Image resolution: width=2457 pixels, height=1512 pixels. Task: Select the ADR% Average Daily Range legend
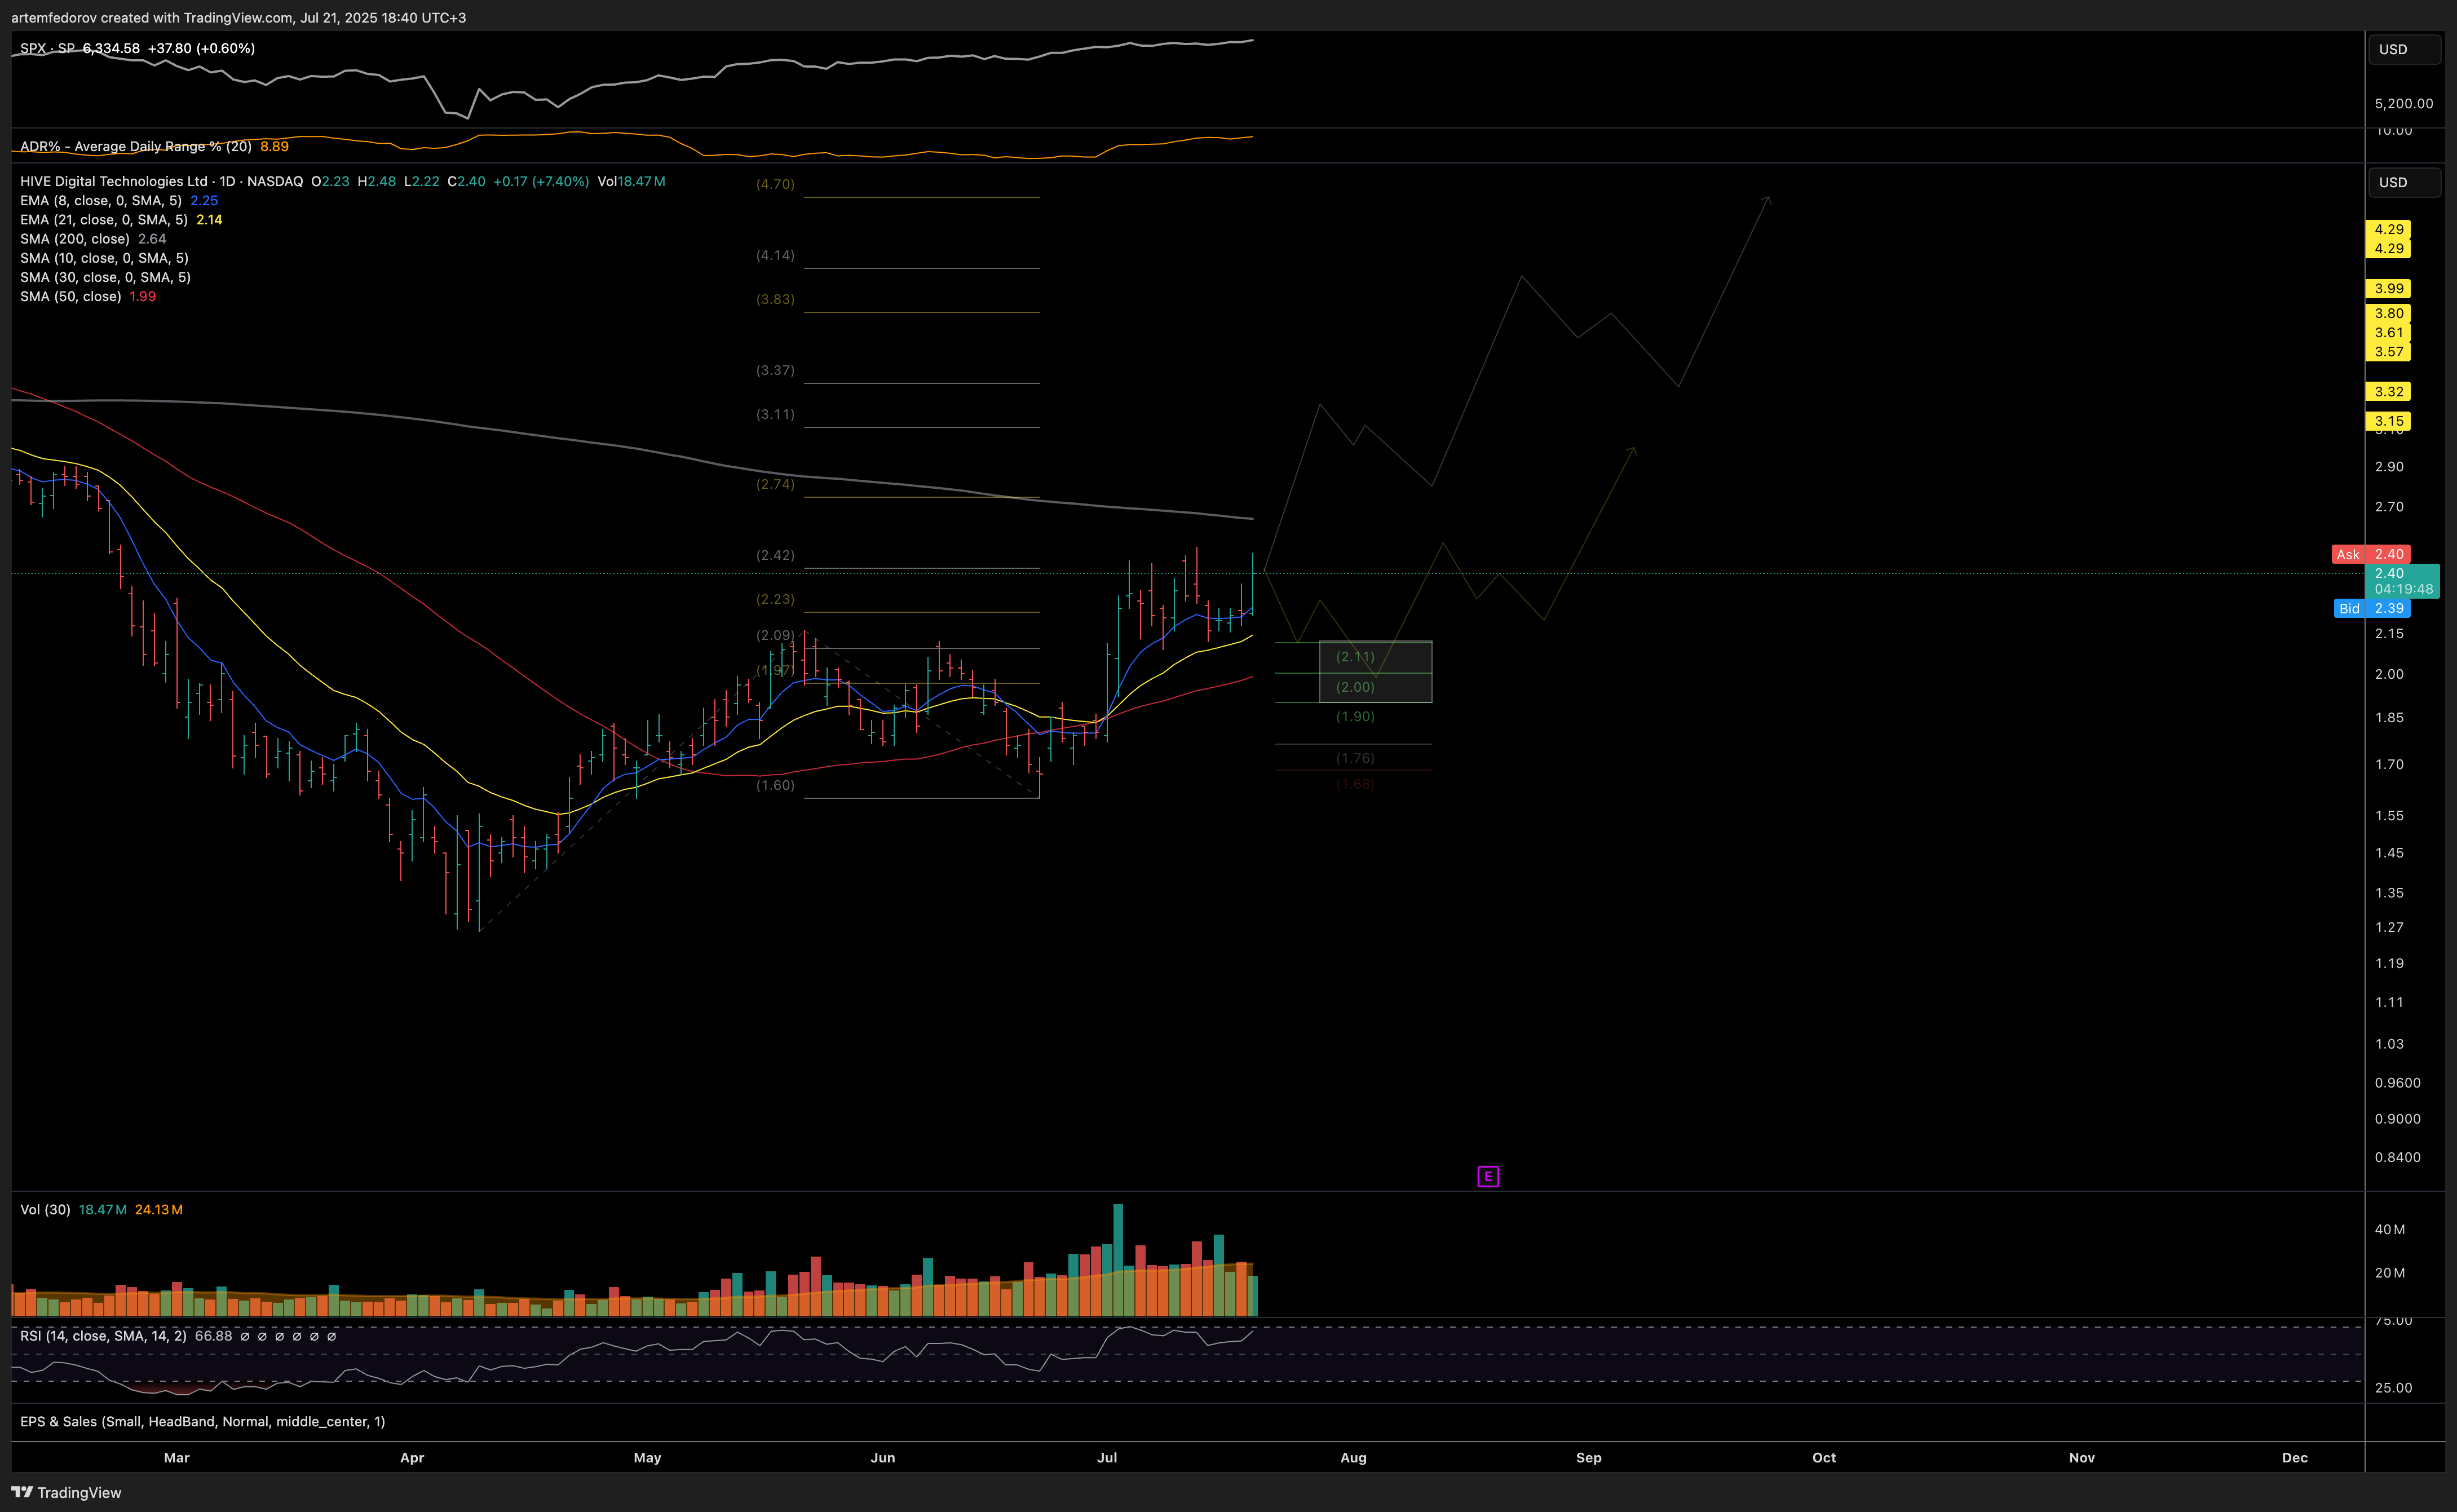click(136, 146)
